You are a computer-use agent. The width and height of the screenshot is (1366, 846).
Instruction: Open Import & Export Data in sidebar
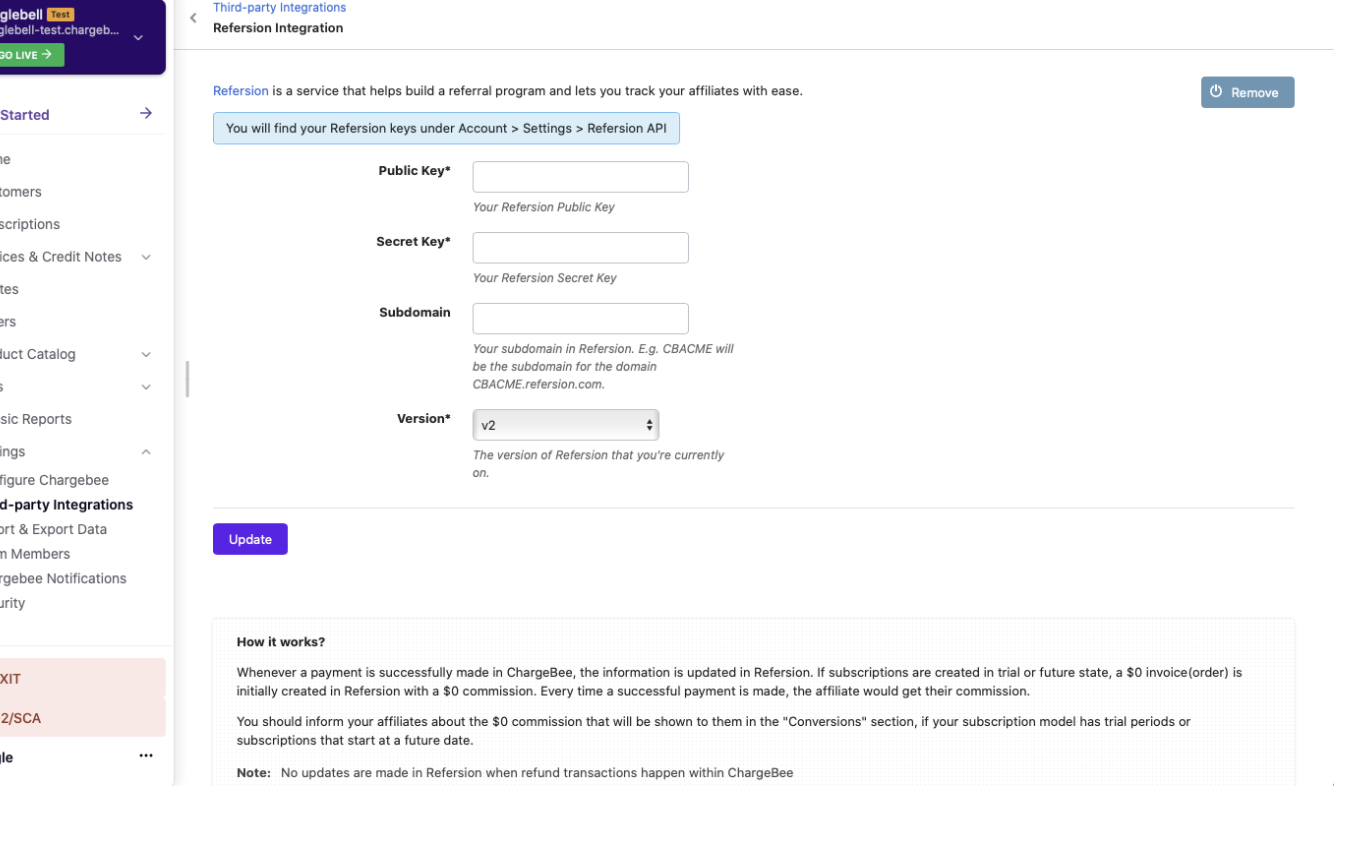54,529
